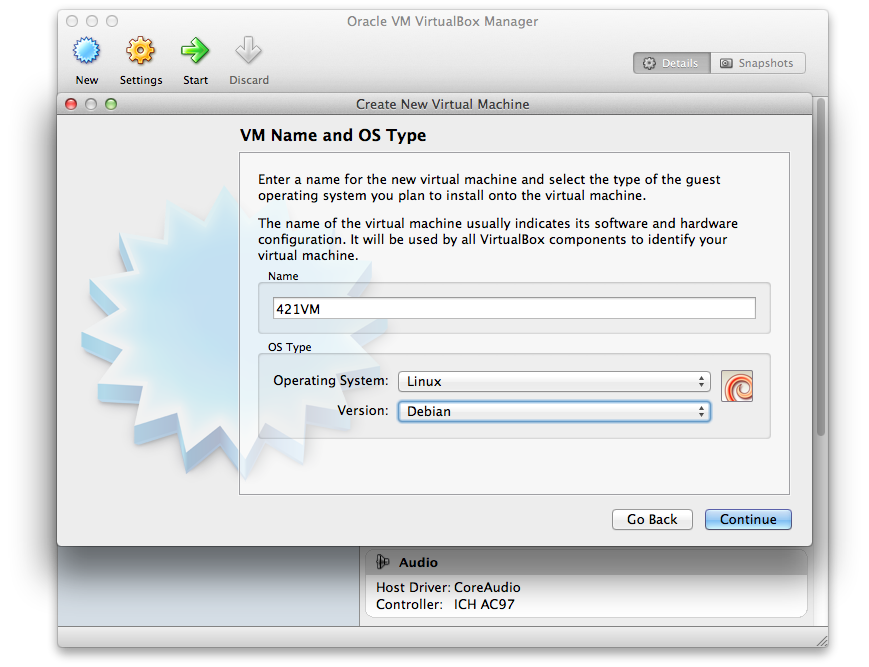Click the Continue button

(748, 520)
